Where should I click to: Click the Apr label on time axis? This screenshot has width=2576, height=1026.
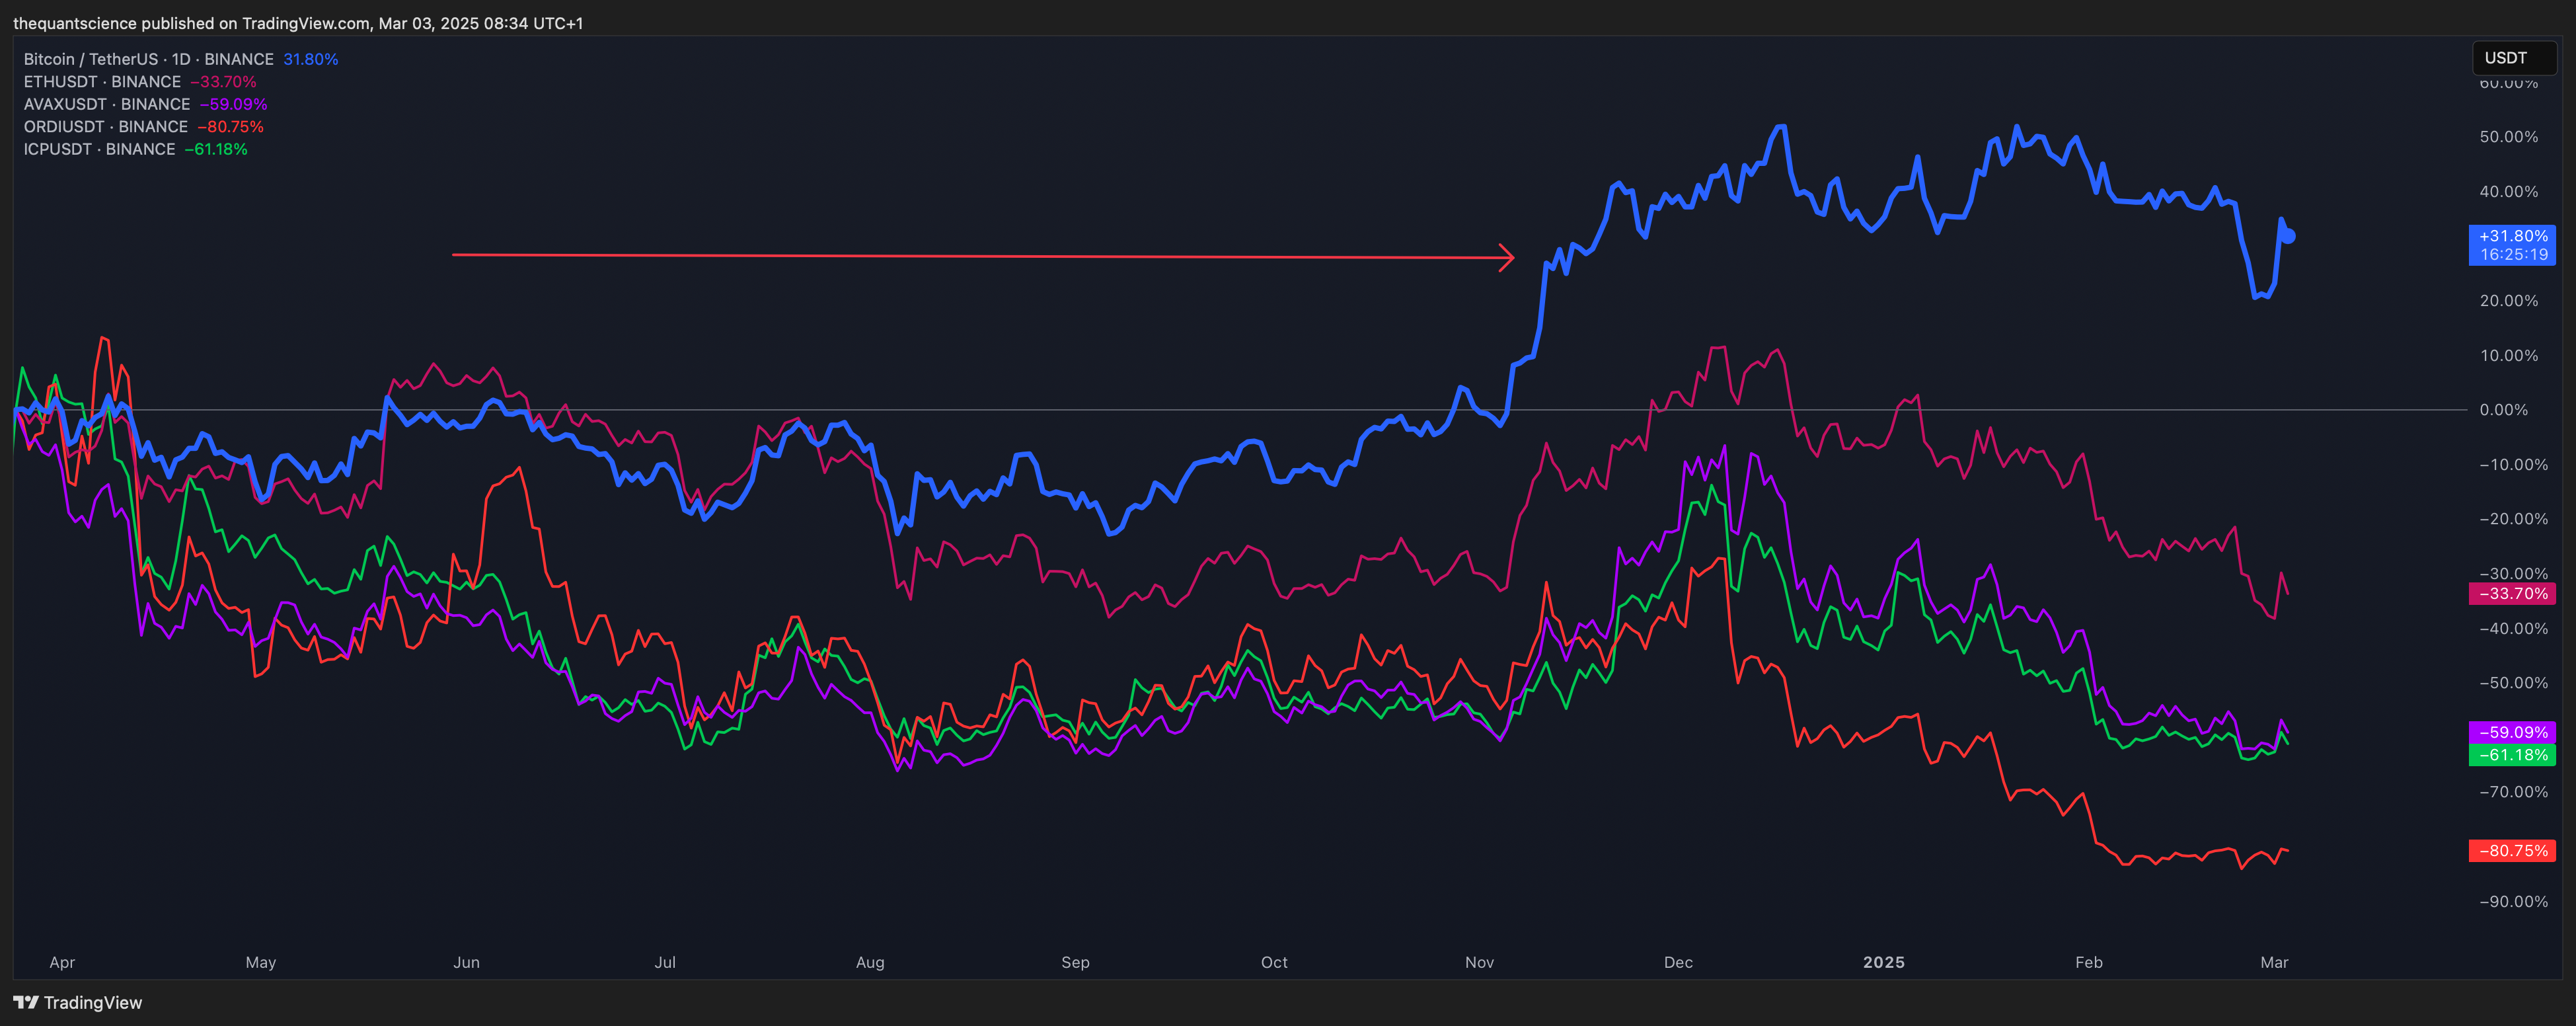click(62, 962)
